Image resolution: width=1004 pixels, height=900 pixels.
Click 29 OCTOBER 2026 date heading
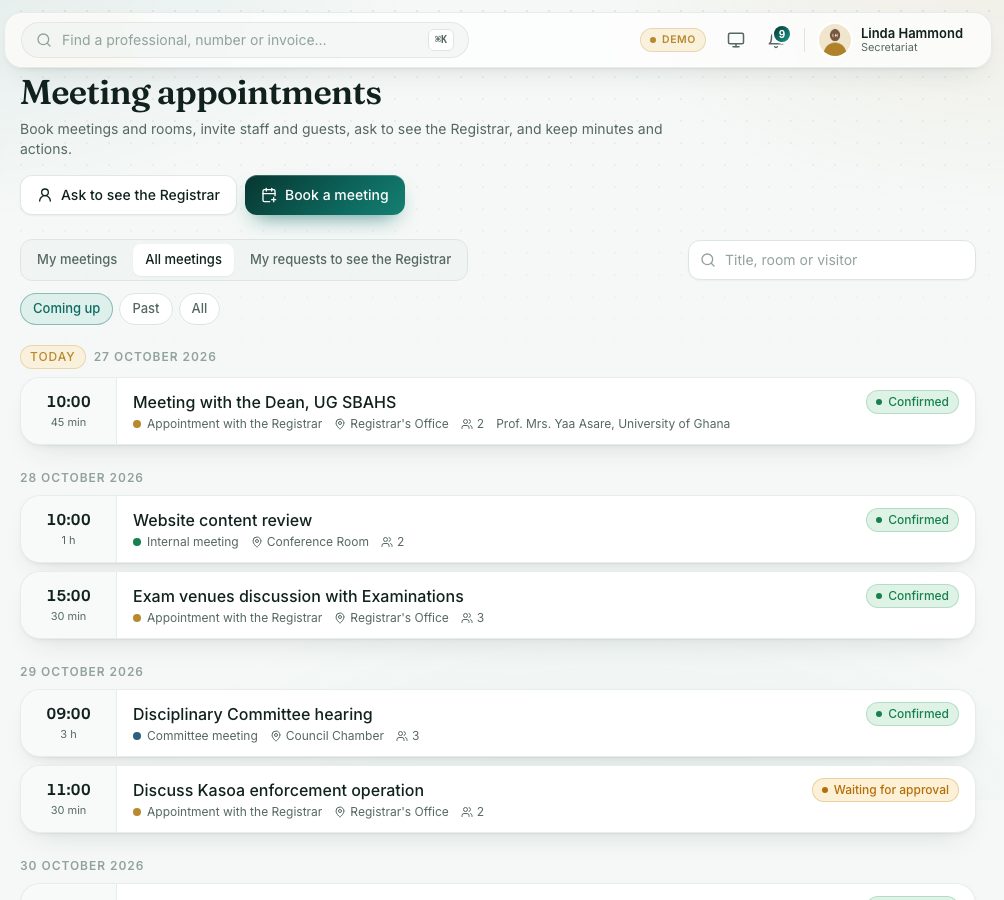[81, 671]
